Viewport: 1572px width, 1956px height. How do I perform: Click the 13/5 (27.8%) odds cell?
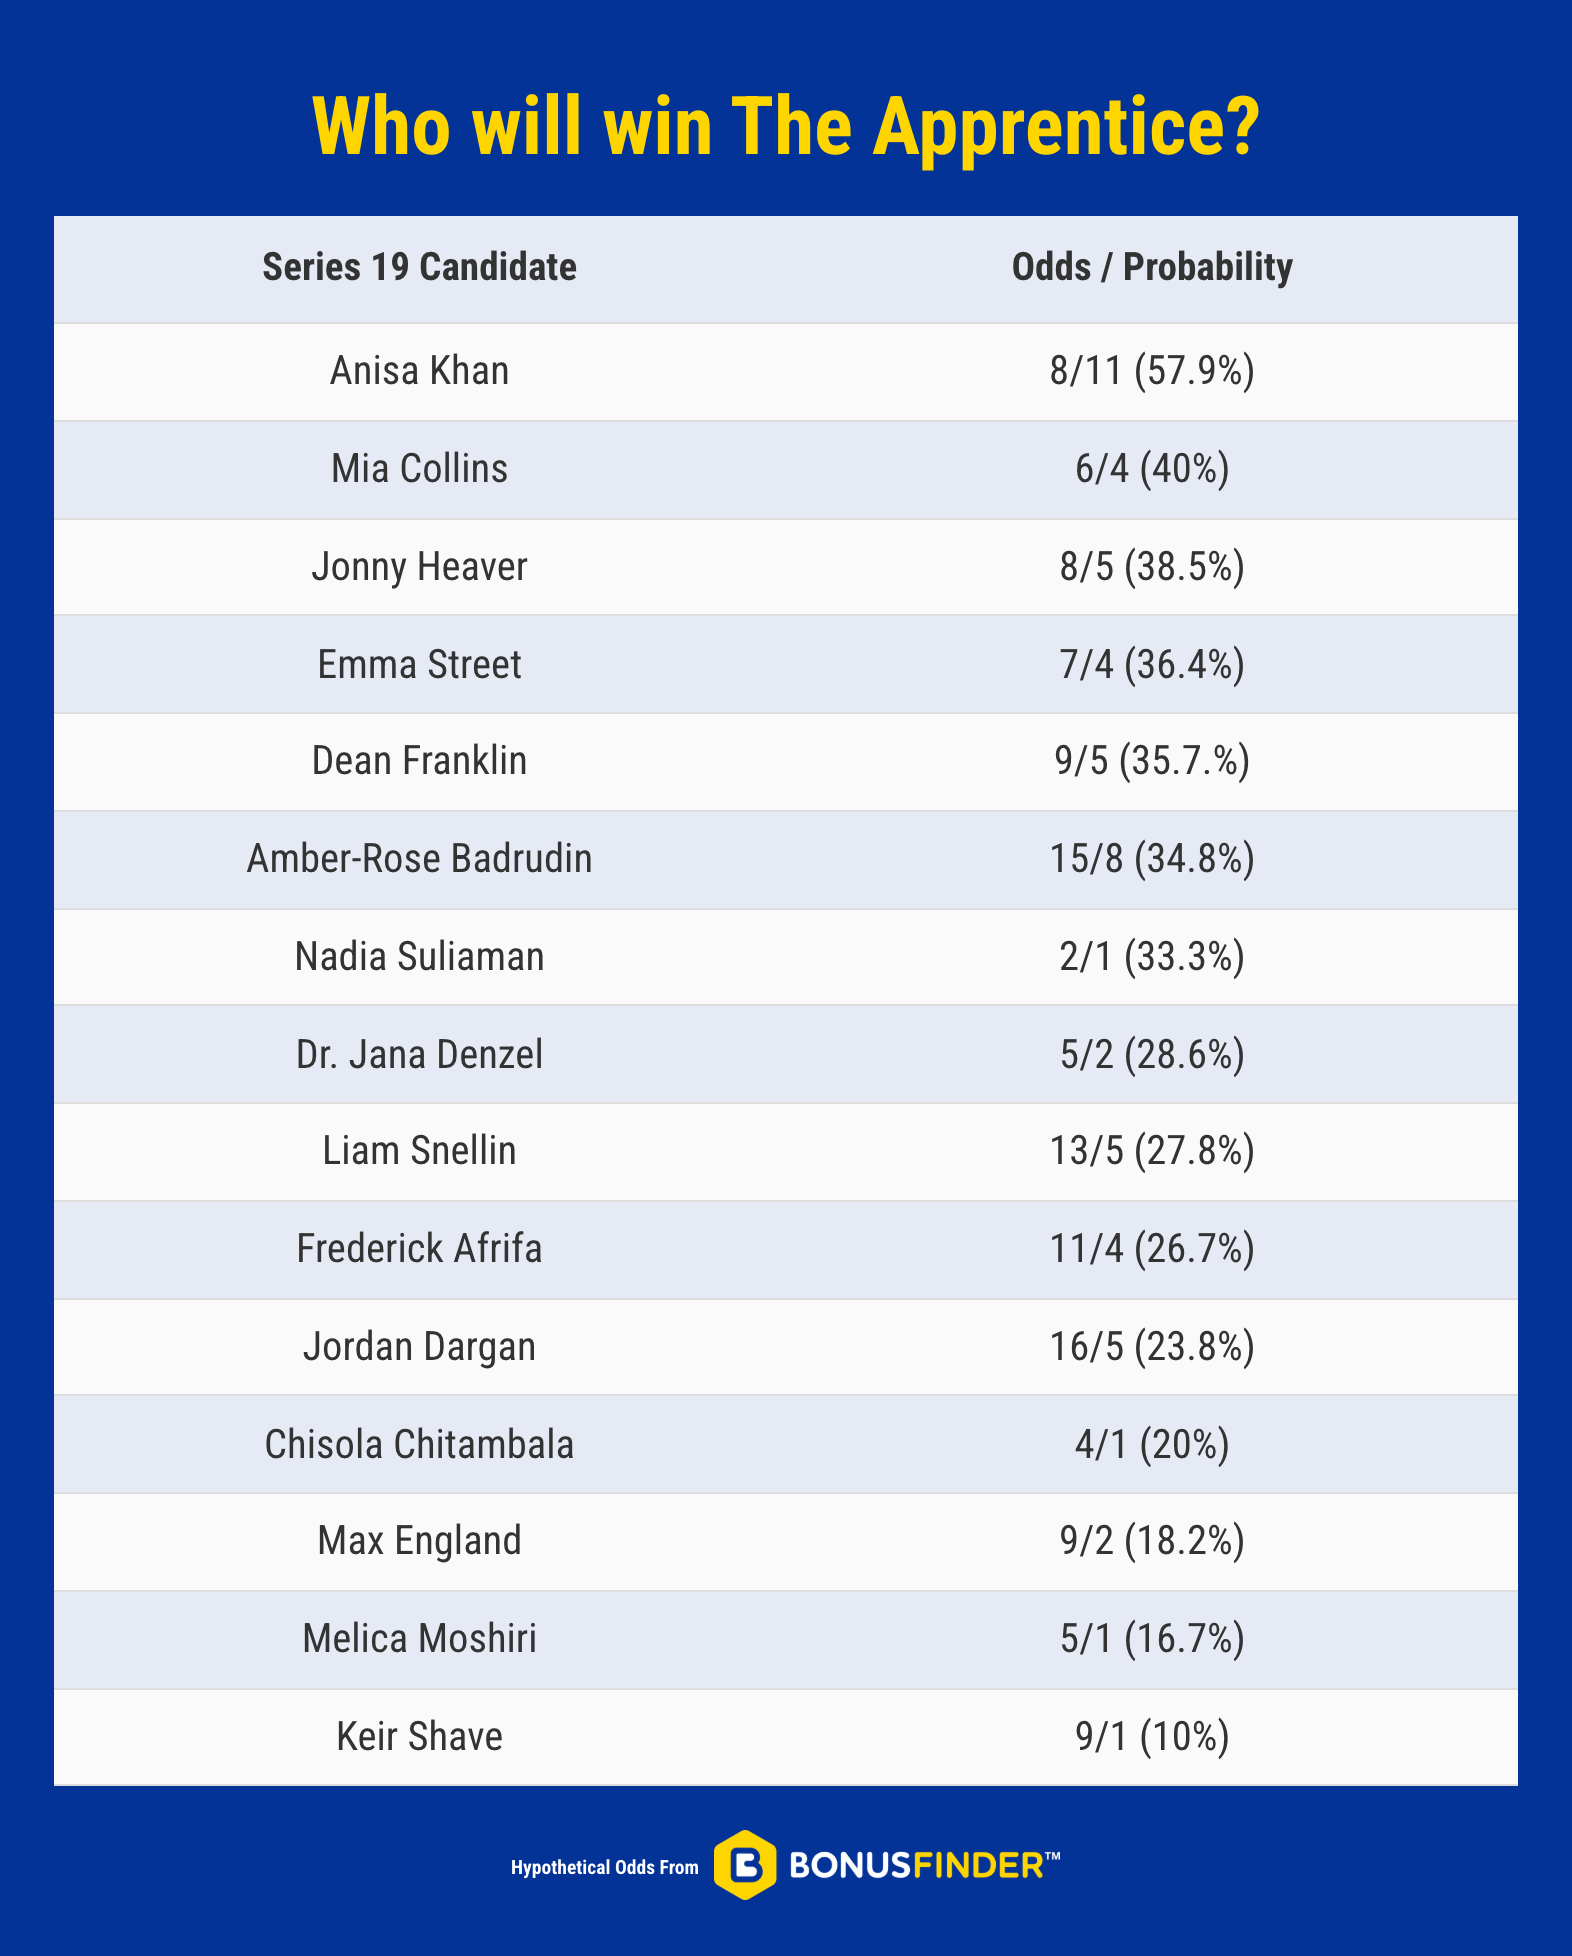coord(1152,1151)
